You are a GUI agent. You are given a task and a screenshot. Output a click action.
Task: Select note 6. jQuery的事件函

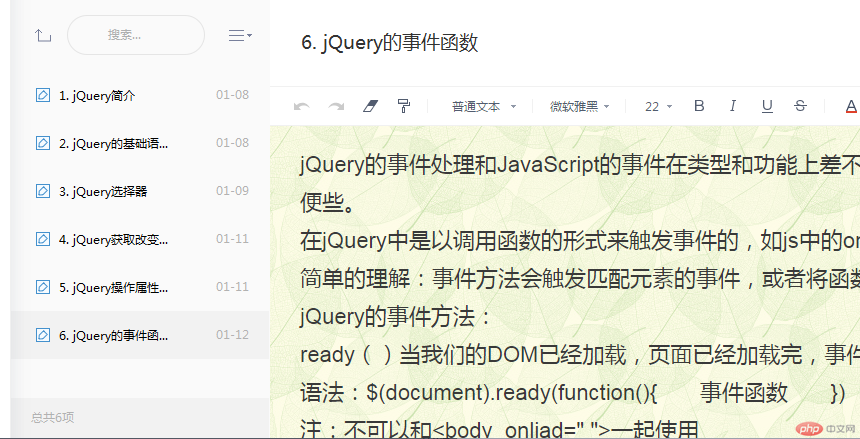[x=140, y=335]
